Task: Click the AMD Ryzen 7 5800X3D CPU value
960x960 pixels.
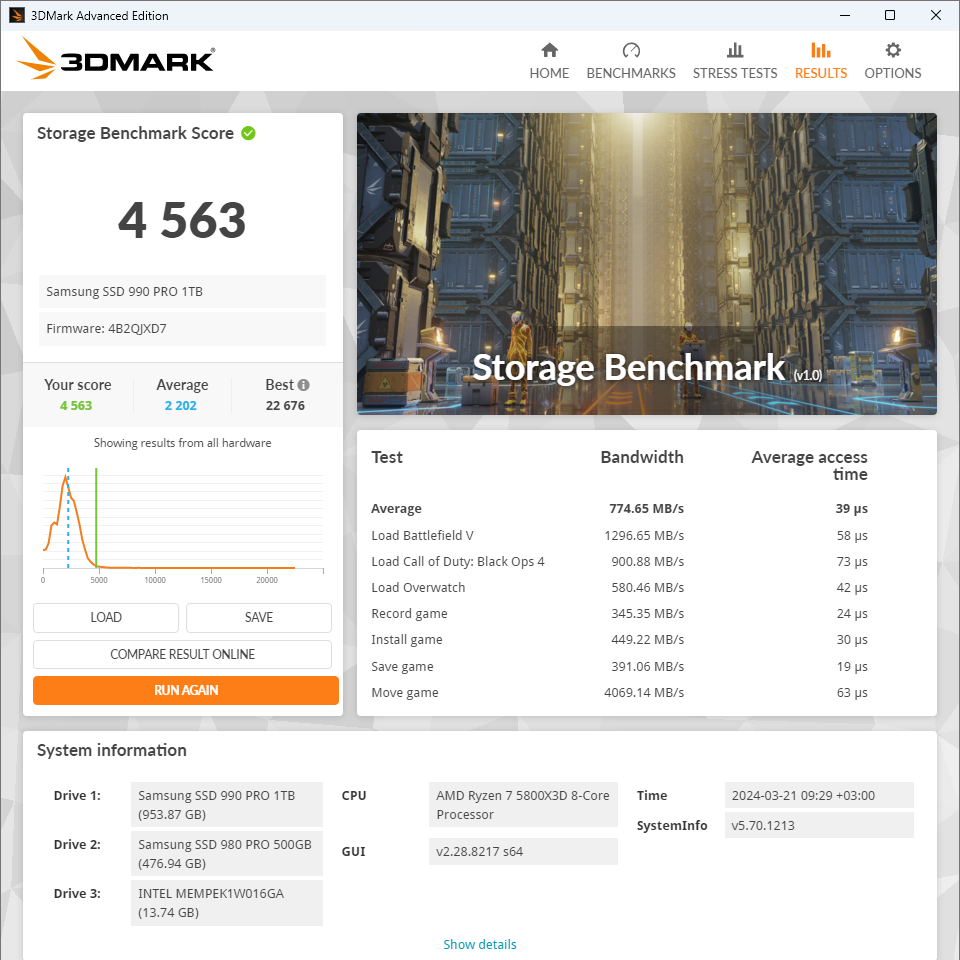Action: (523, 804)
